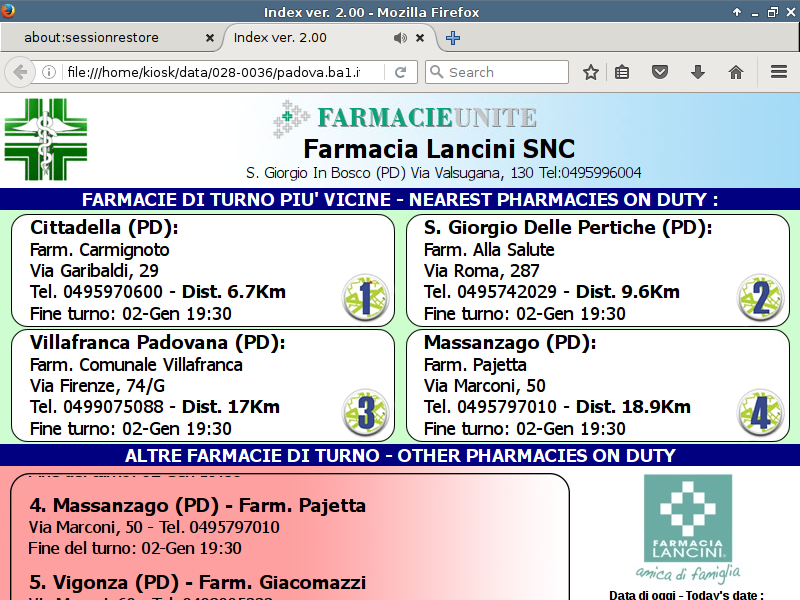Click the number 1 pharmacy badge
Image resolution: width=800 pixels, height=600 pixels.
(x=365, y=297)
